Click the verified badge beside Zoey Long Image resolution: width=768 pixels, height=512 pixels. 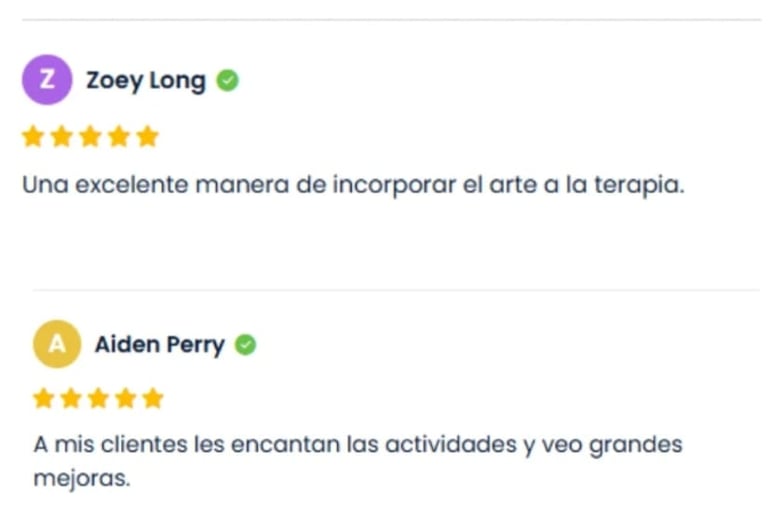(x=228, y=81)
